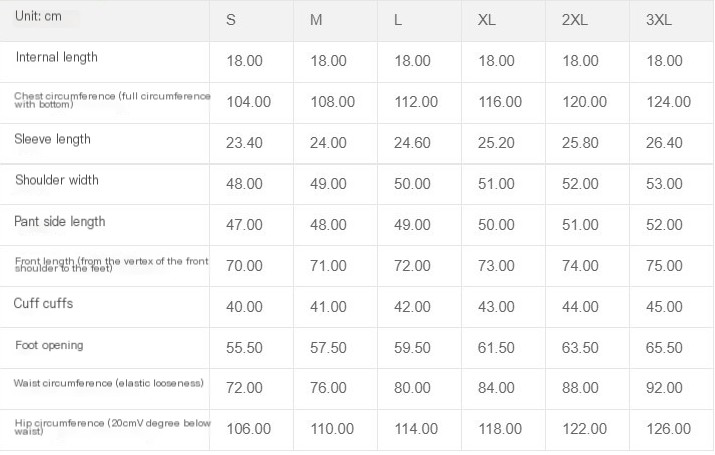This screenshot has height=455, width=715.
Task: Select the 24.60 sleeve length cell
Action: click(412, 143)
